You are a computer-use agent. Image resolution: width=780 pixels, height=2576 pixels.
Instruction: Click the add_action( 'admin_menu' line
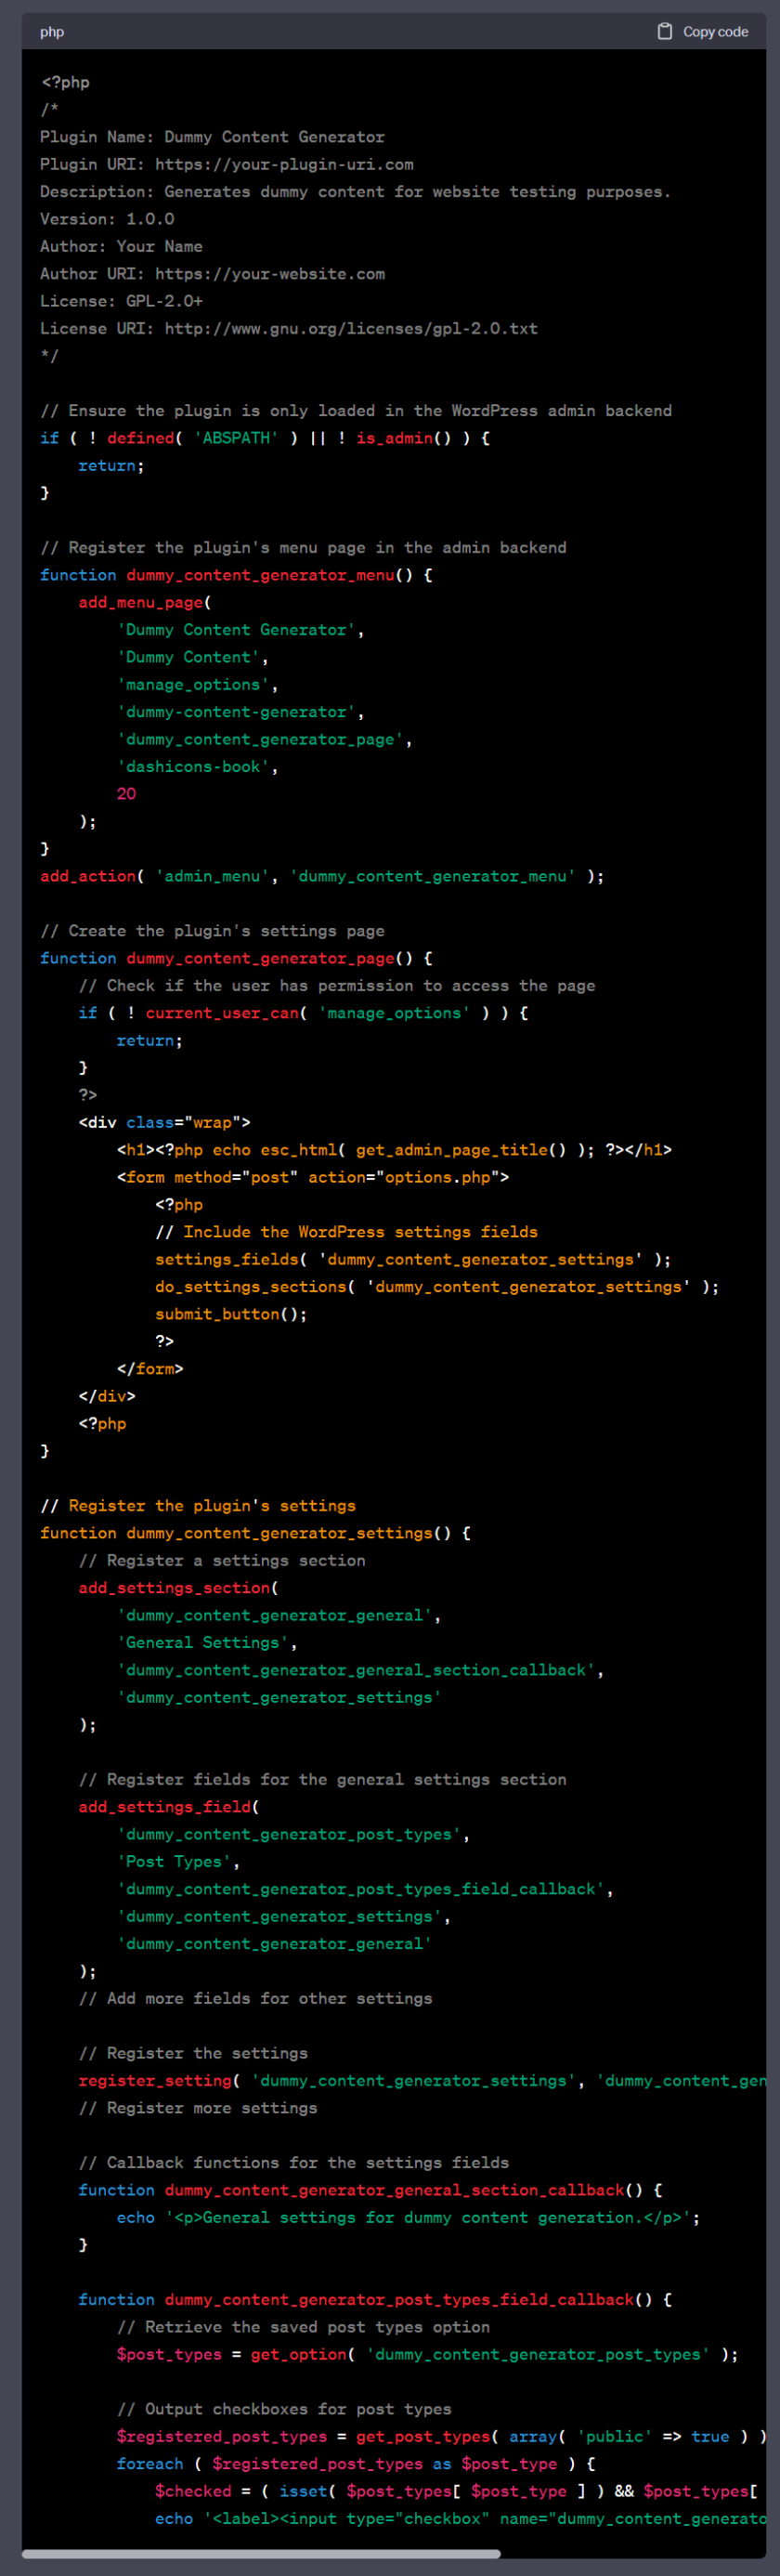(322, 876)
